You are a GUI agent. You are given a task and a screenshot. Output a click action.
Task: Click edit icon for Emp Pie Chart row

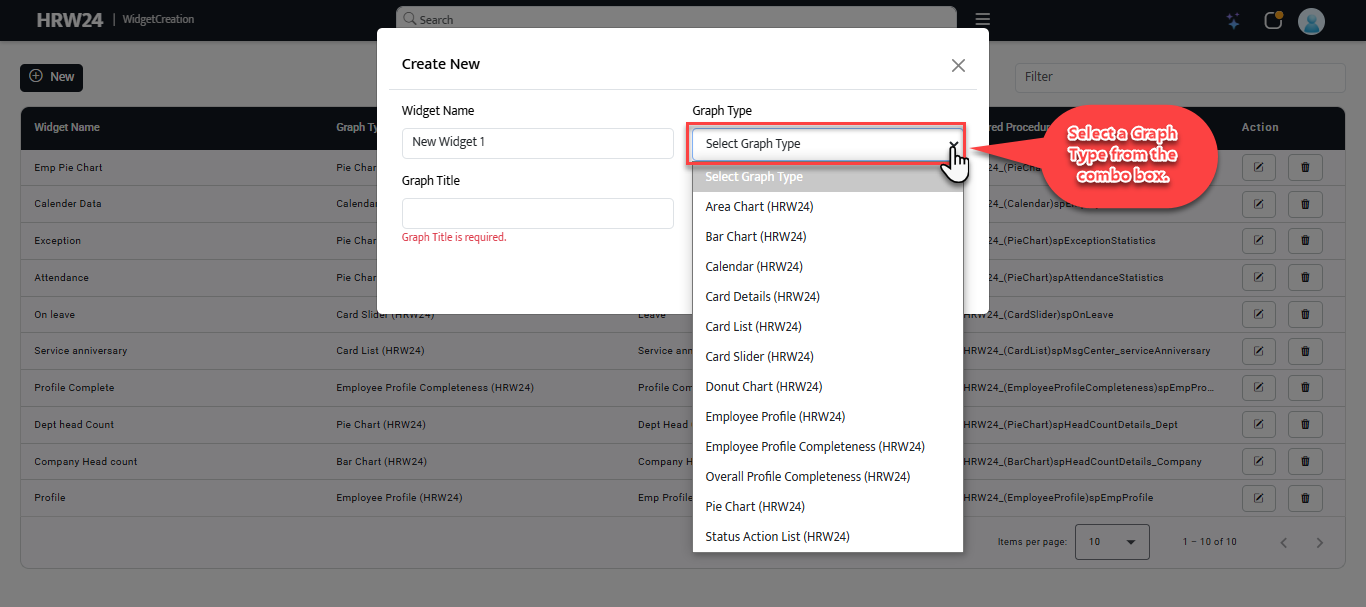(1258, 168)
